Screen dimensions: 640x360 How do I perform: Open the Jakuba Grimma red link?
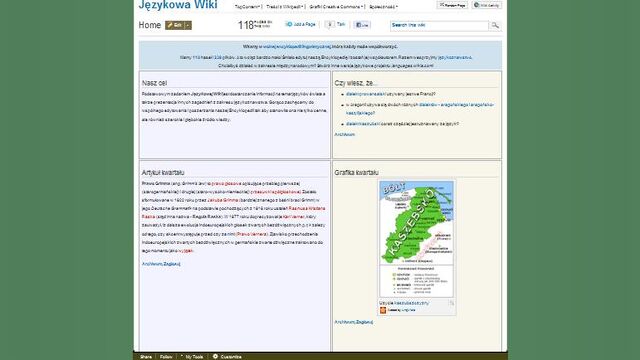point(222,200)
